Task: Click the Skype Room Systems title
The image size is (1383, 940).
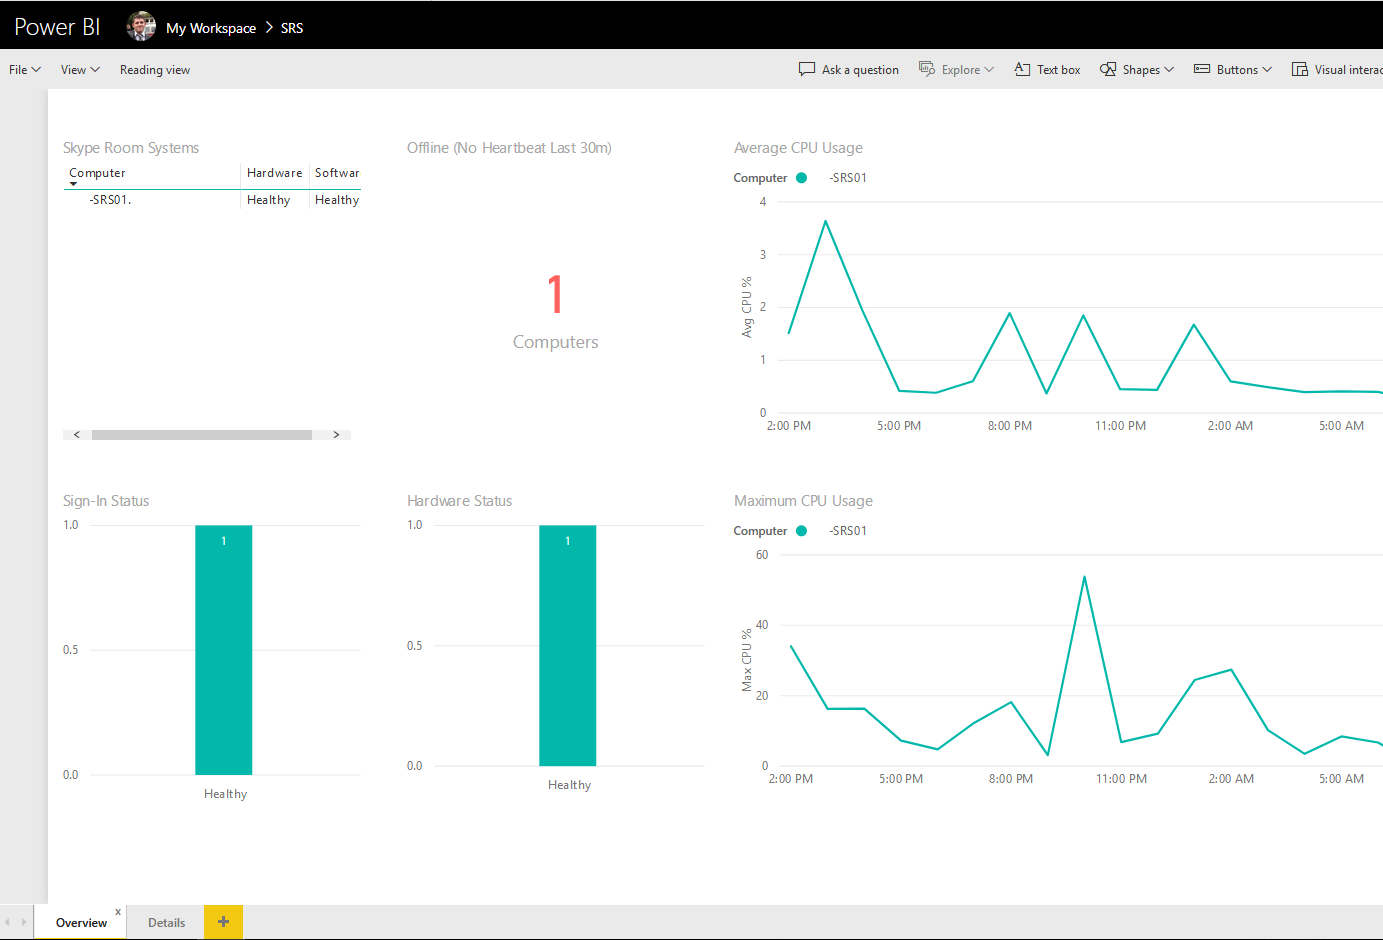Action: pos(131,148)
